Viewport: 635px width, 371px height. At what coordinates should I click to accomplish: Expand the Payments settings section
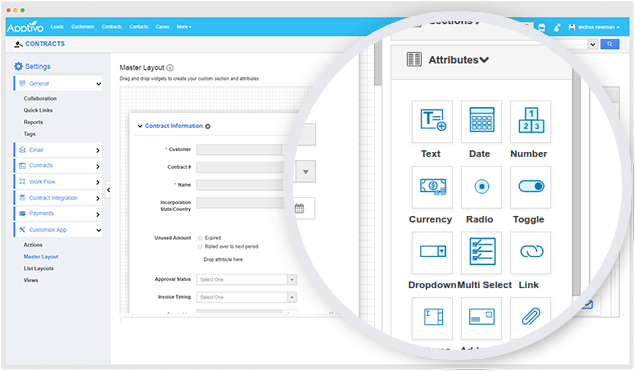pos(58,213)
